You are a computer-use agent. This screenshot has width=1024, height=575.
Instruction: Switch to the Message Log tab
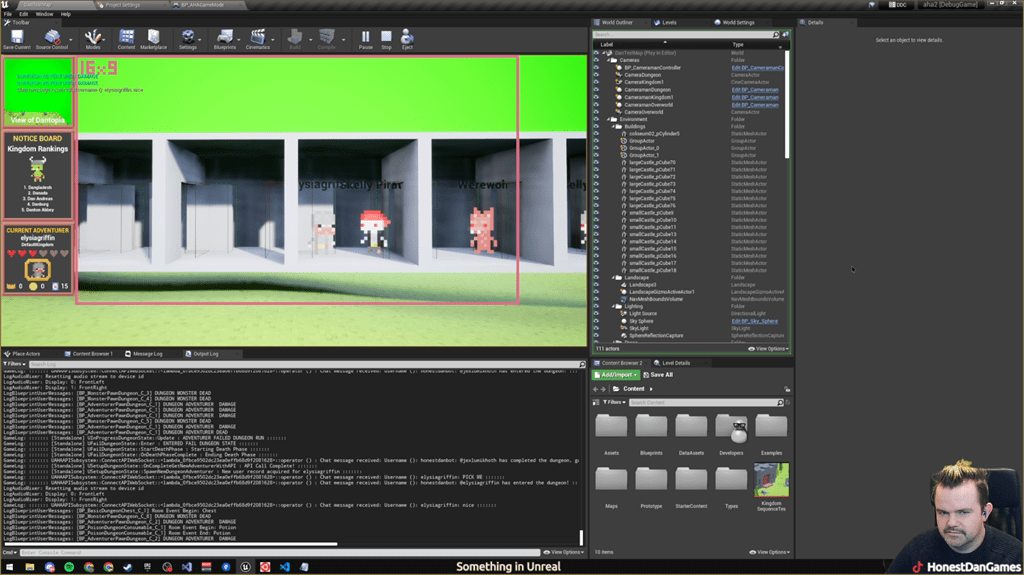[148, 353]
